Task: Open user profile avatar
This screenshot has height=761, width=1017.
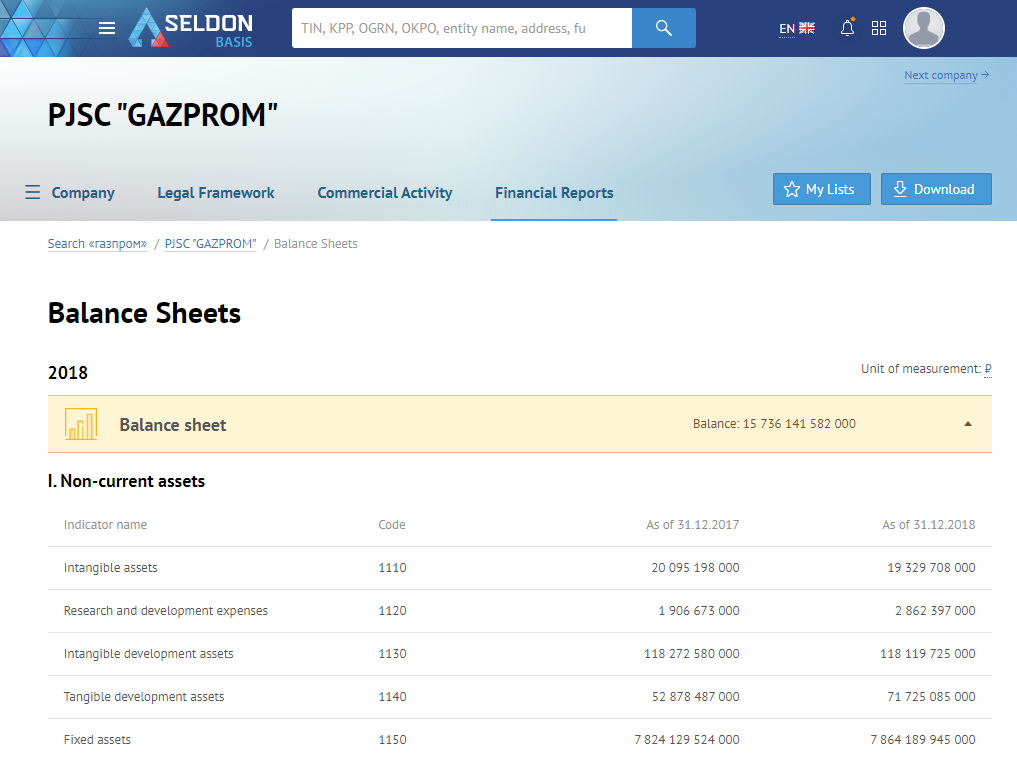Action: 924,28
